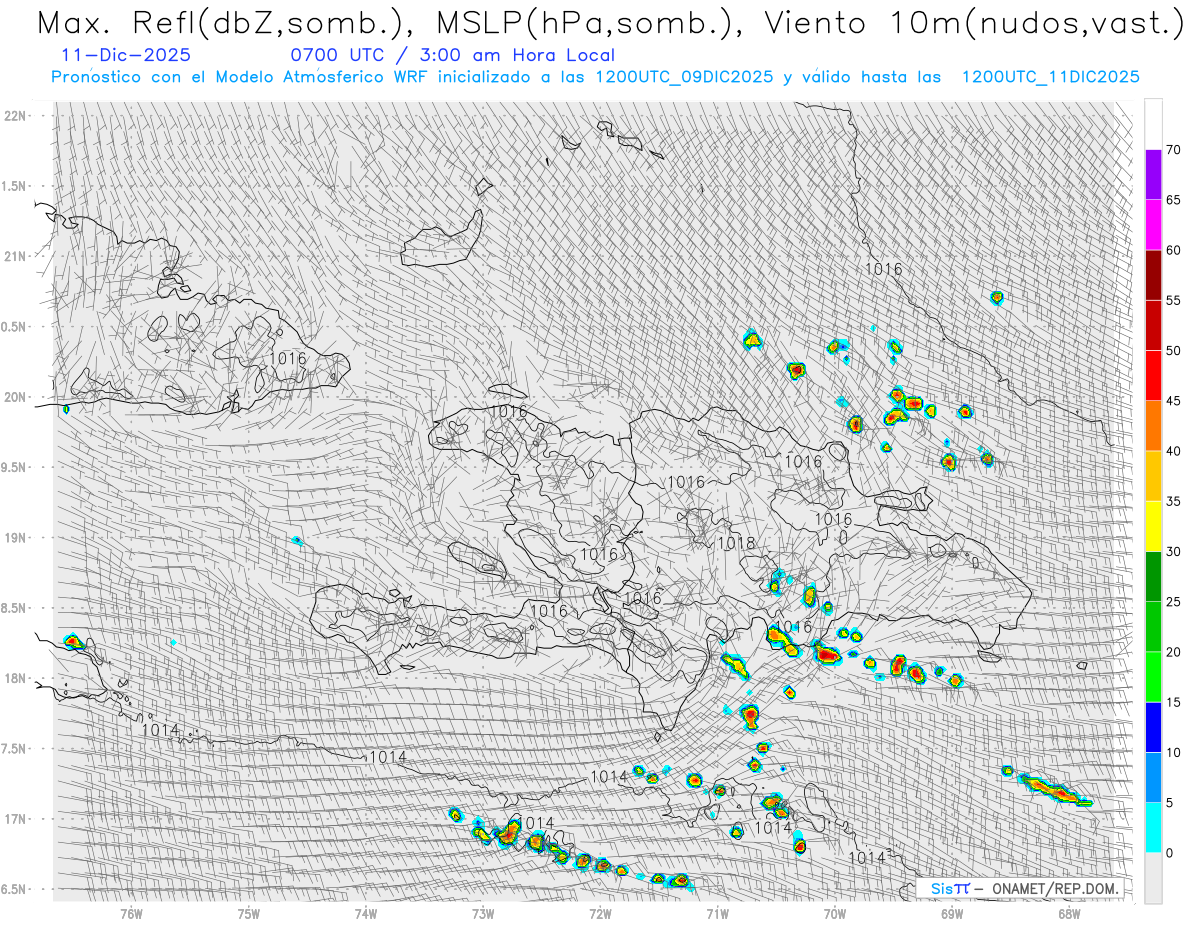Click colorbar tick label 5
Image resolution: width=1200 pixels, height=927 pixels.
point(1170,803)
